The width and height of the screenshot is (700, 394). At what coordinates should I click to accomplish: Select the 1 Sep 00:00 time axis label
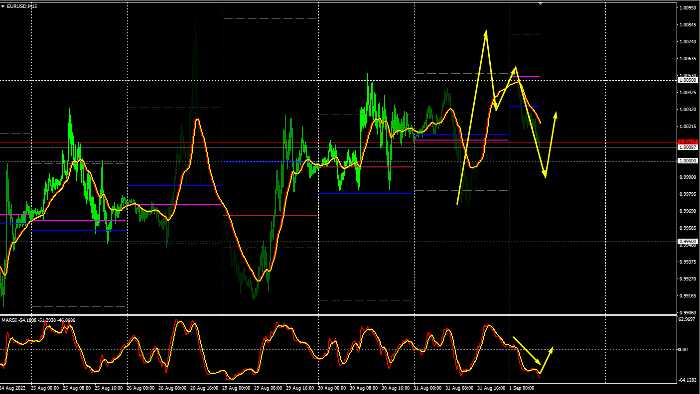click(522, 388)
